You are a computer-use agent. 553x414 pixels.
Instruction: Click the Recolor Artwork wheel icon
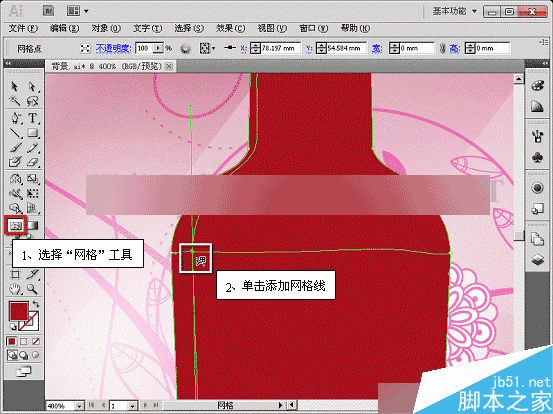coord(186,49)
